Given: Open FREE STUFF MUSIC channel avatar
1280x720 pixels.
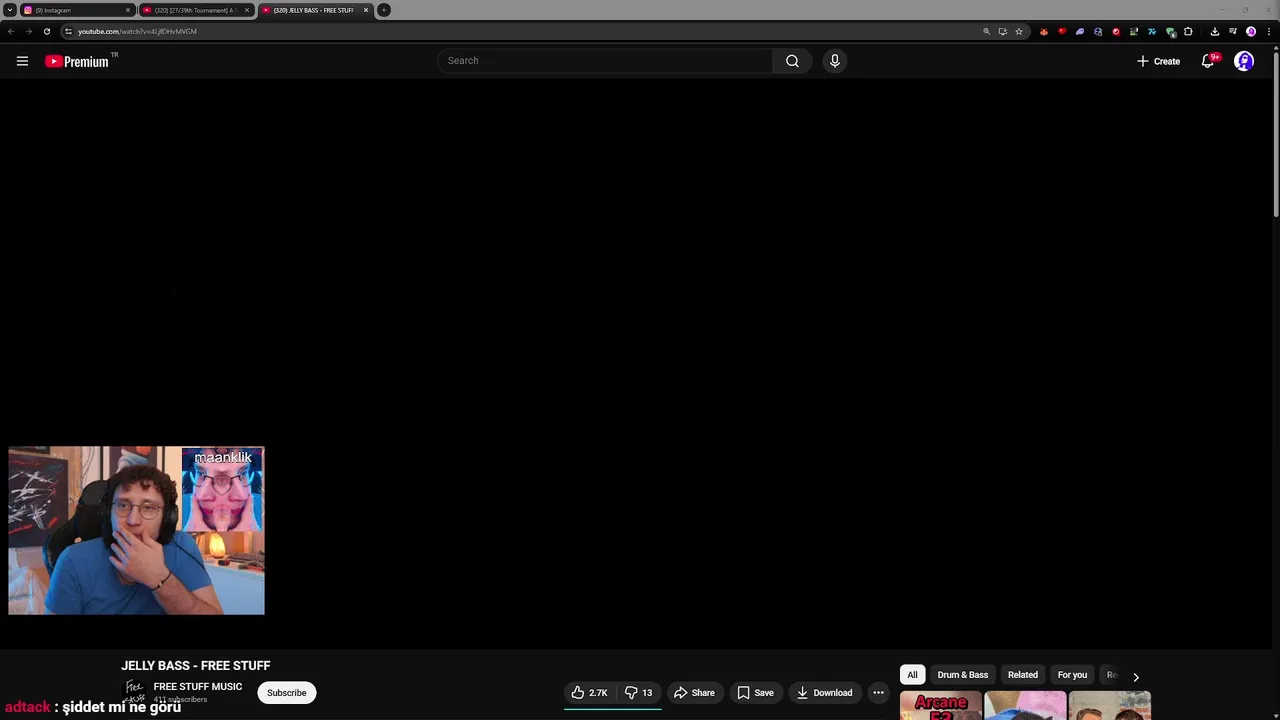Looking at the screenshot, I should click(x=134, y=691).
